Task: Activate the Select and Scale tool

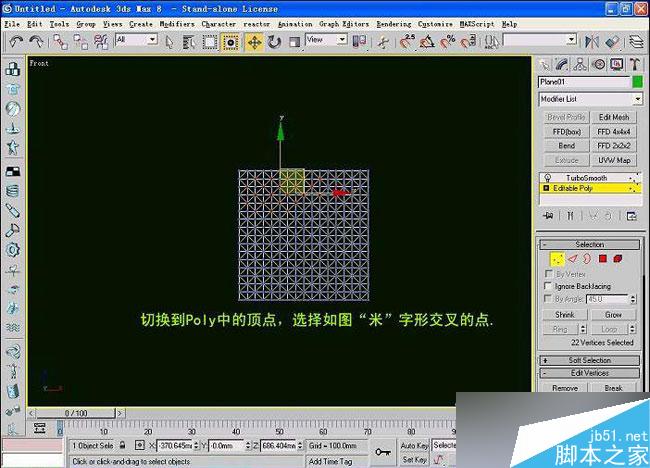Action: pos(294,42)
